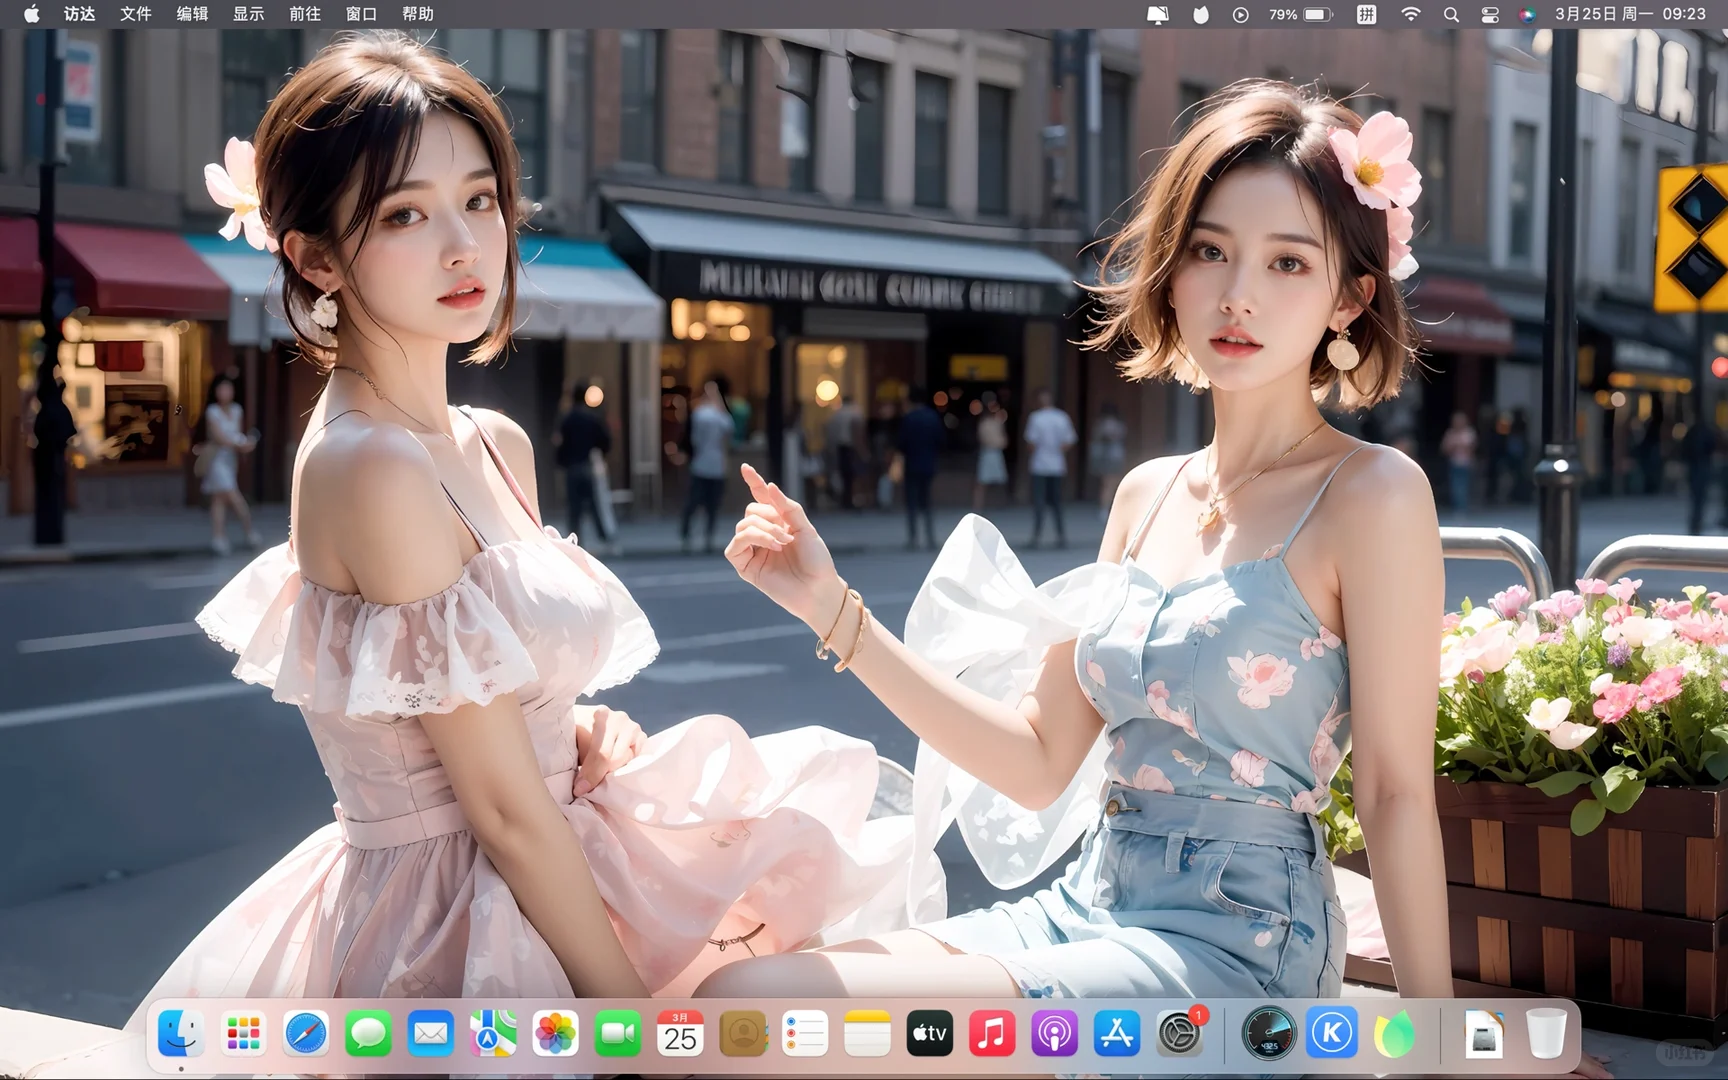Start FaceTime from the Dock
The width and height of the screenshot is (1728, 1080).
coord(618,1033)
